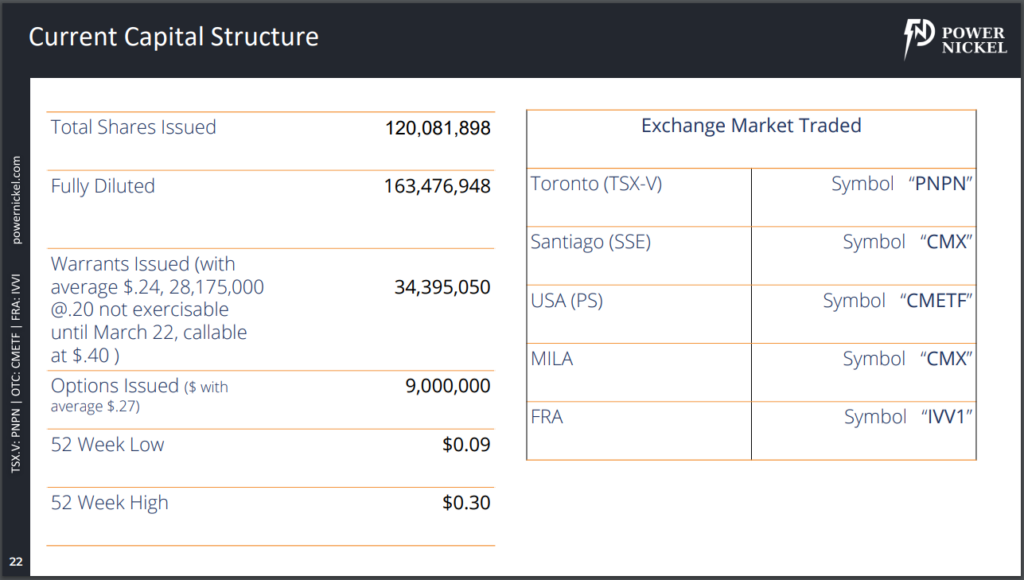Click the 52 Week Low label
1024x580 pixels.
(x=107, y=444)
